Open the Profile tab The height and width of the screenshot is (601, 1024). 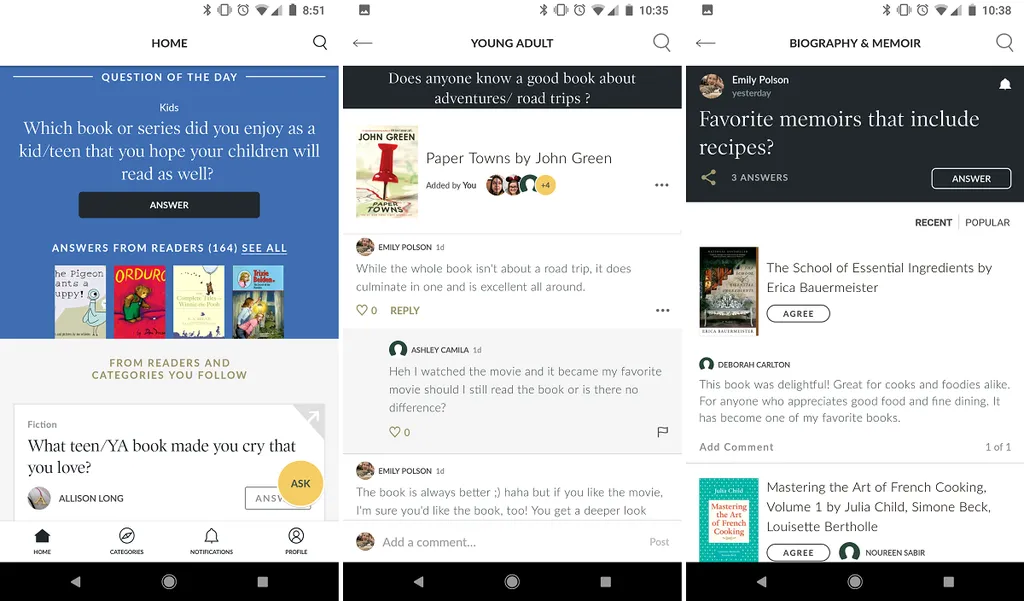[x=296, y=541]
